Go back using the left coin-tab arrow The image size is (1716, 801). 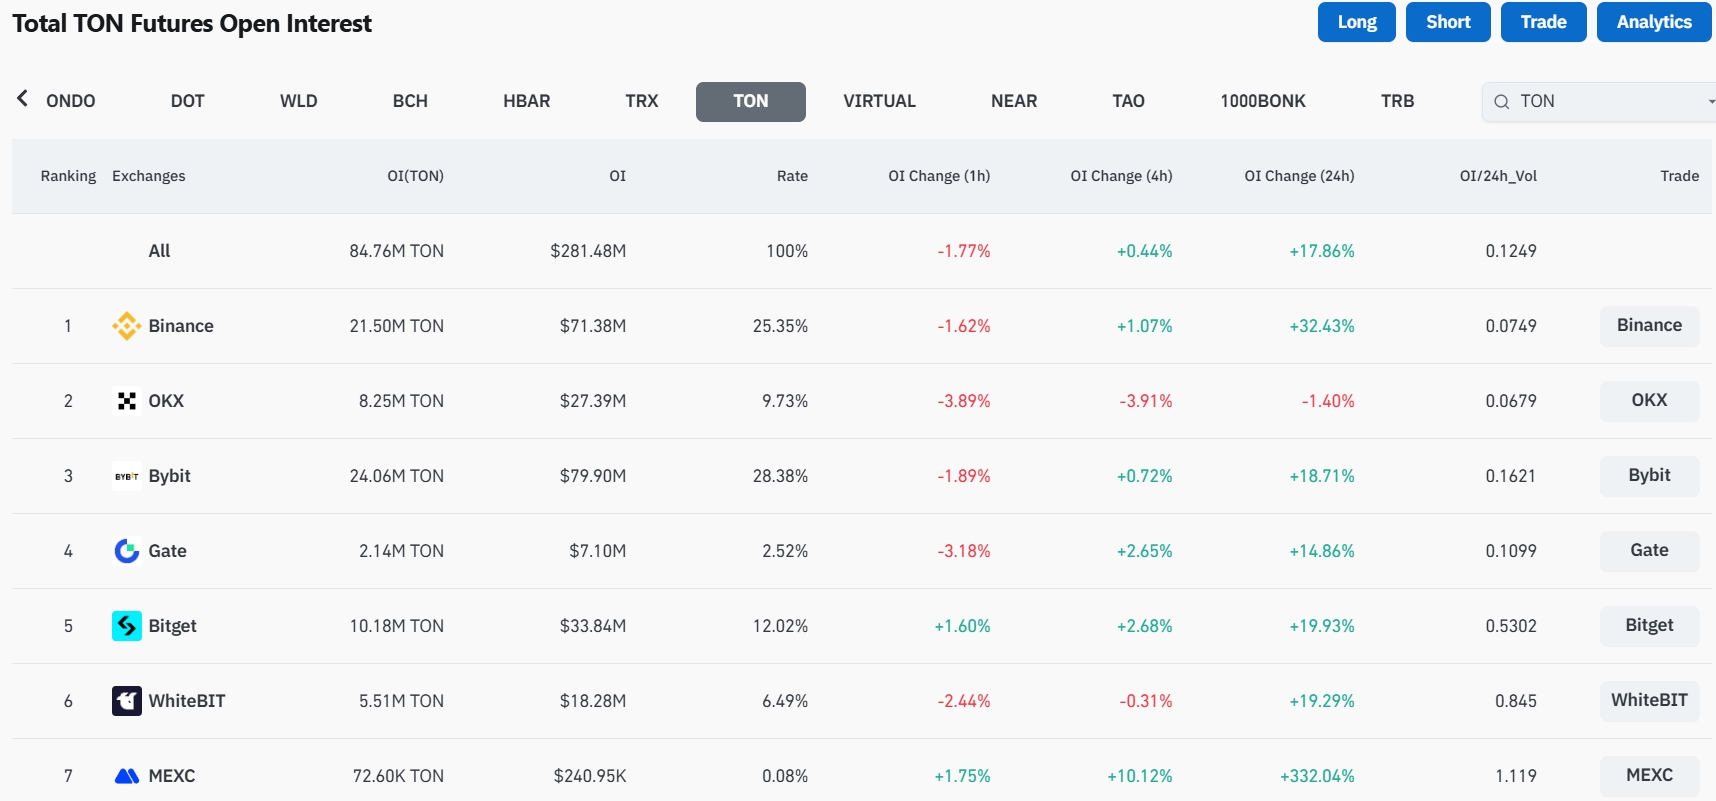(22, 98)
